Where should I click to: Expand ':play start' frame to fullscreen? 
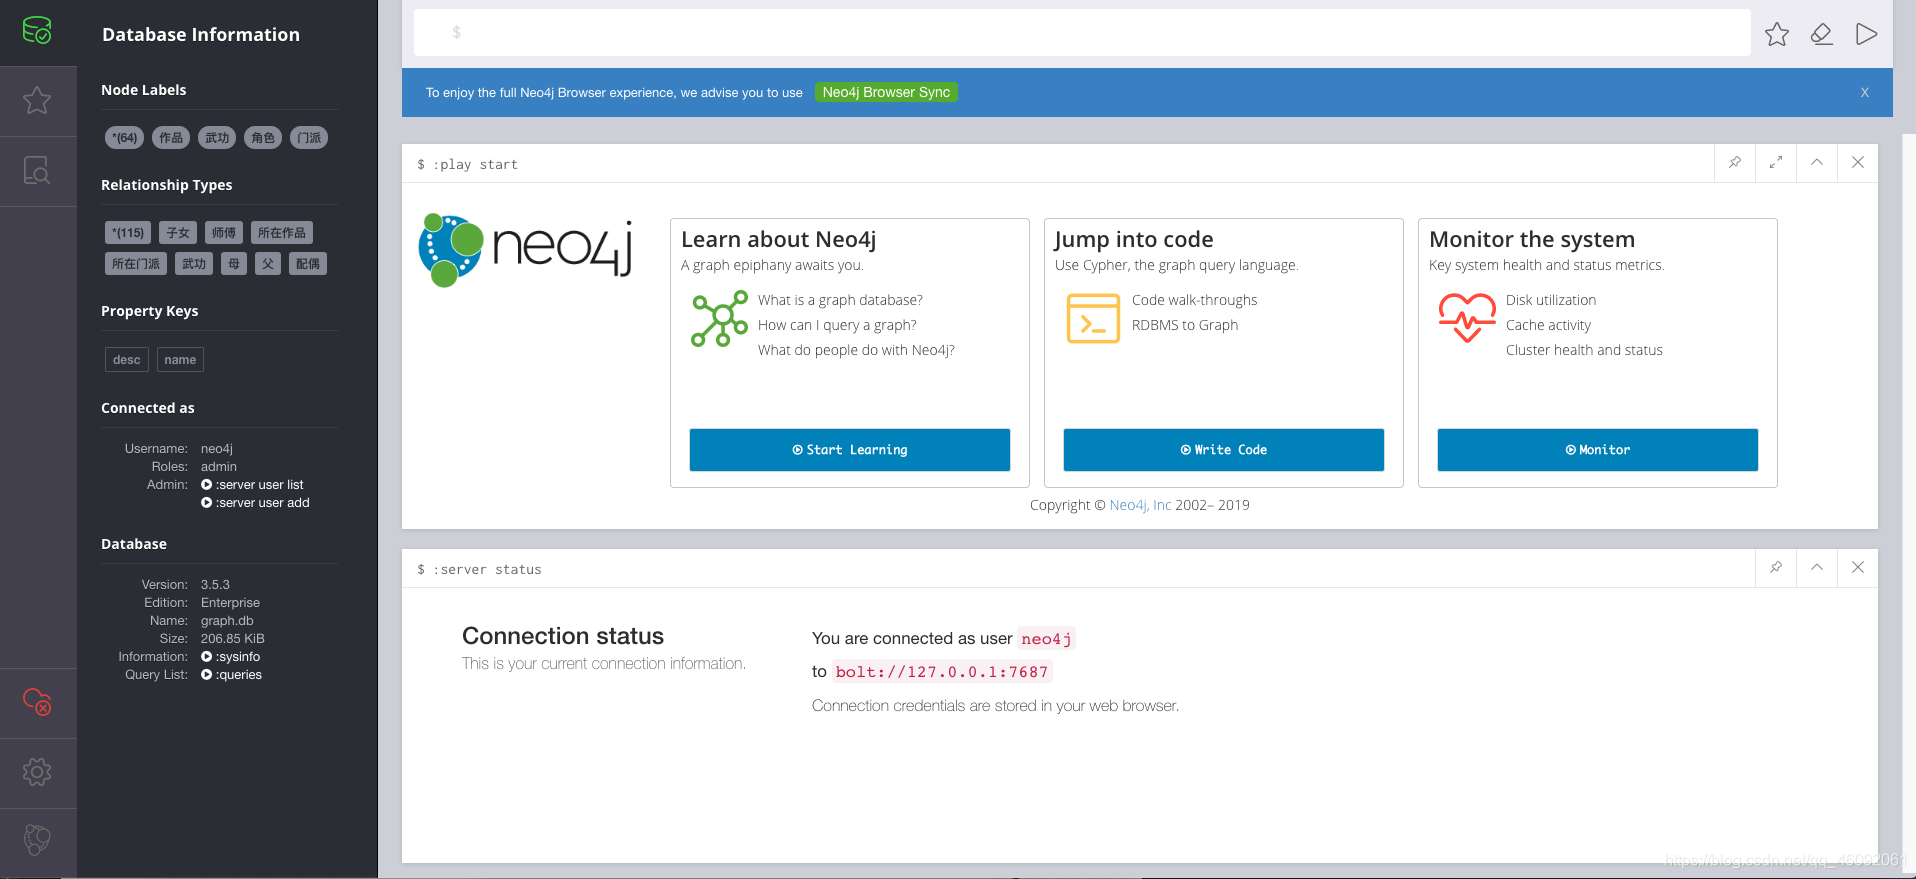1776,162
